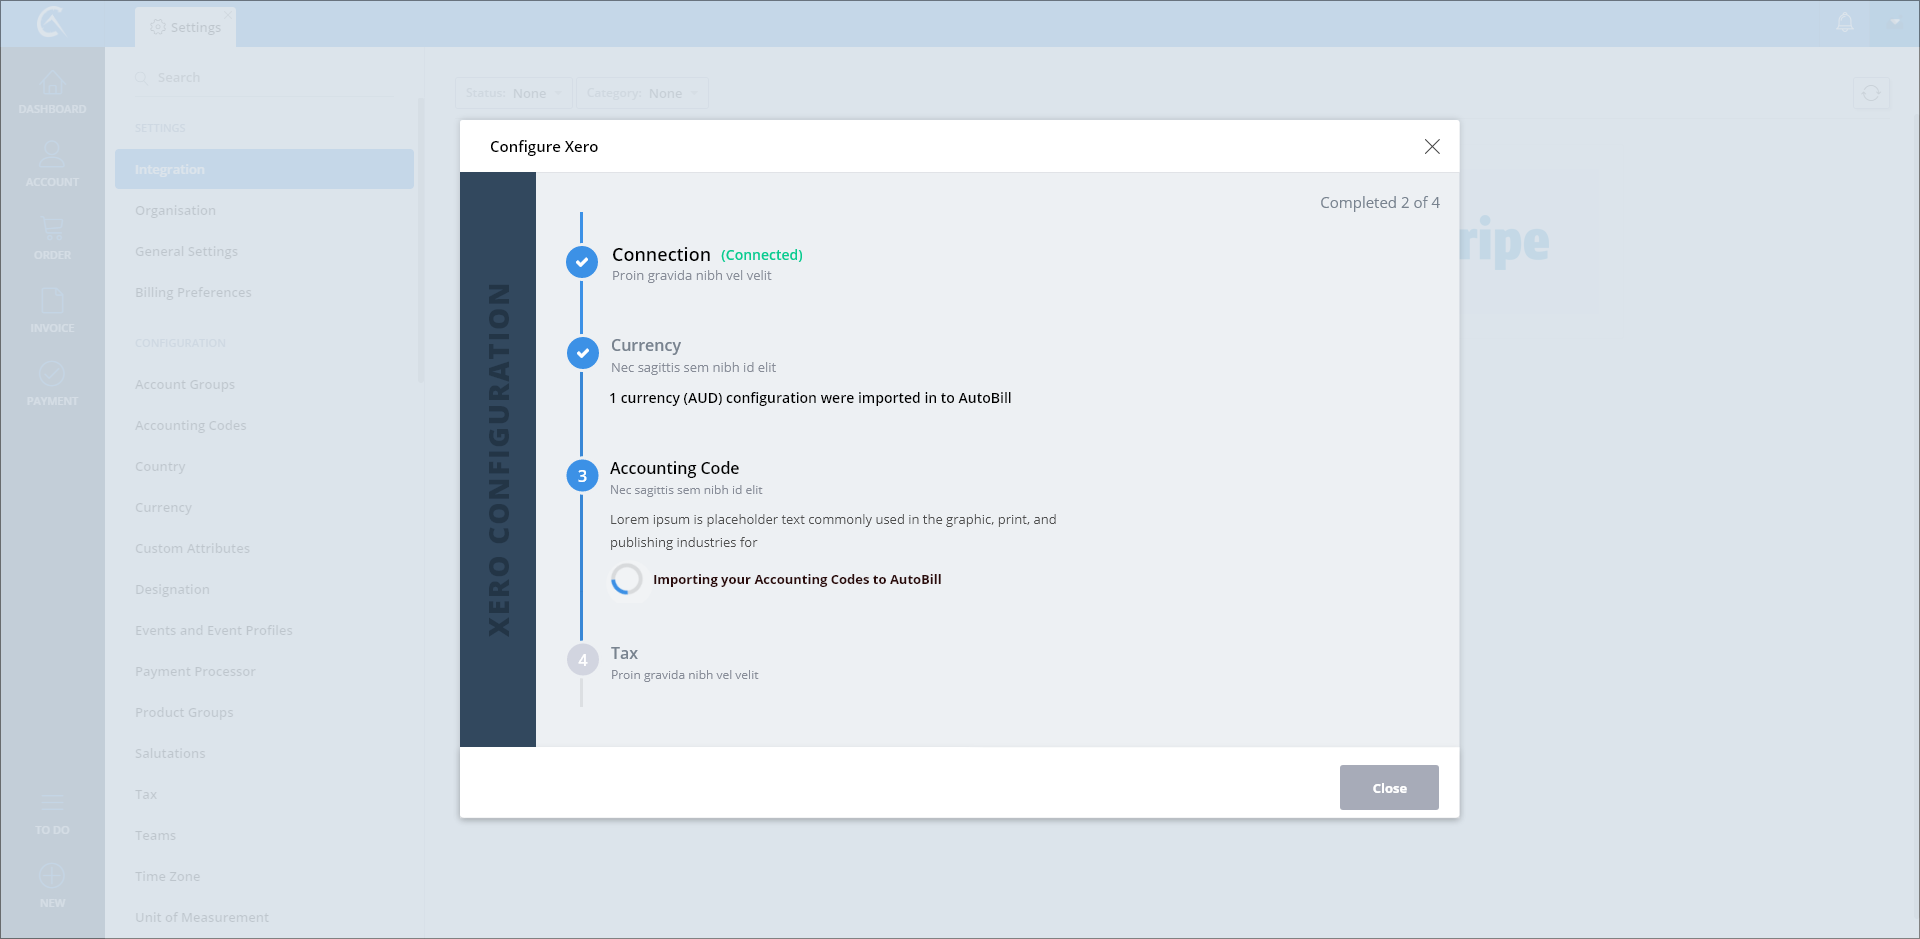Expand the Category filter dropdown
This screenshot has width=1920, height=939.
pos(642,93)
